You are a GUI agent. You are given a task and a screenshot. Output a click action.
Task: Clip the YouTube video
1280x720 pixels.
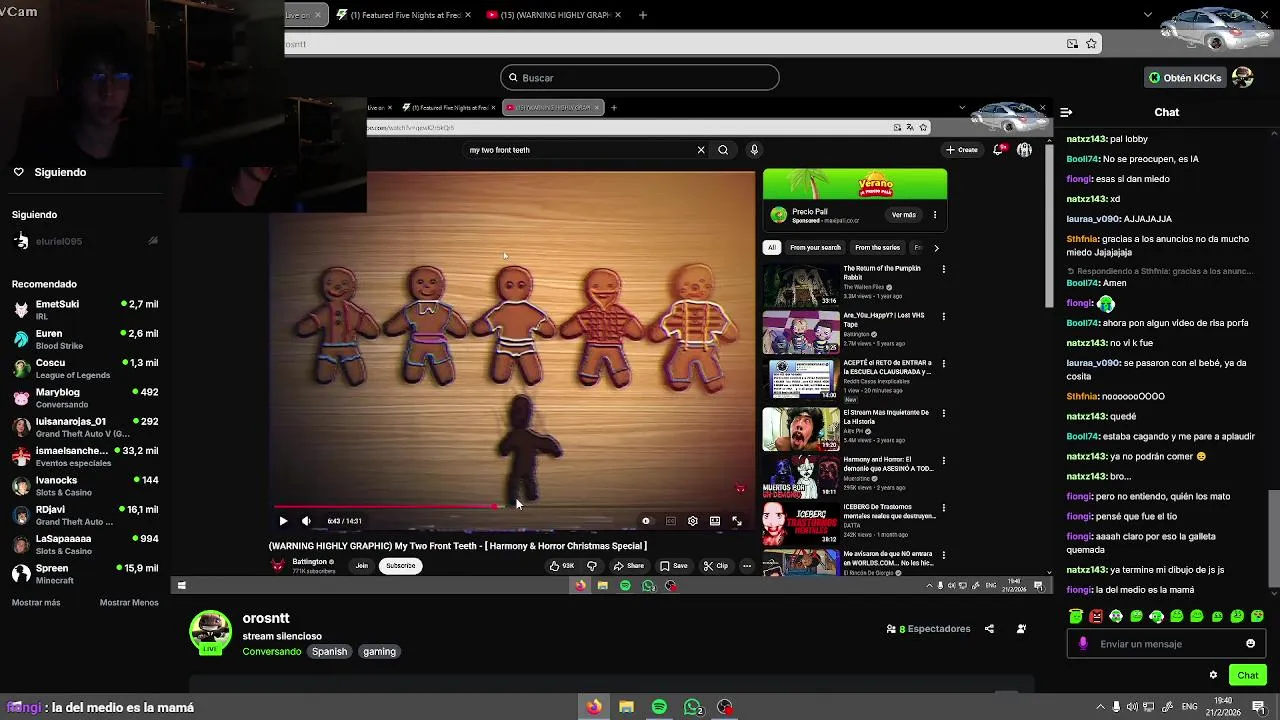tap(716, 566)
